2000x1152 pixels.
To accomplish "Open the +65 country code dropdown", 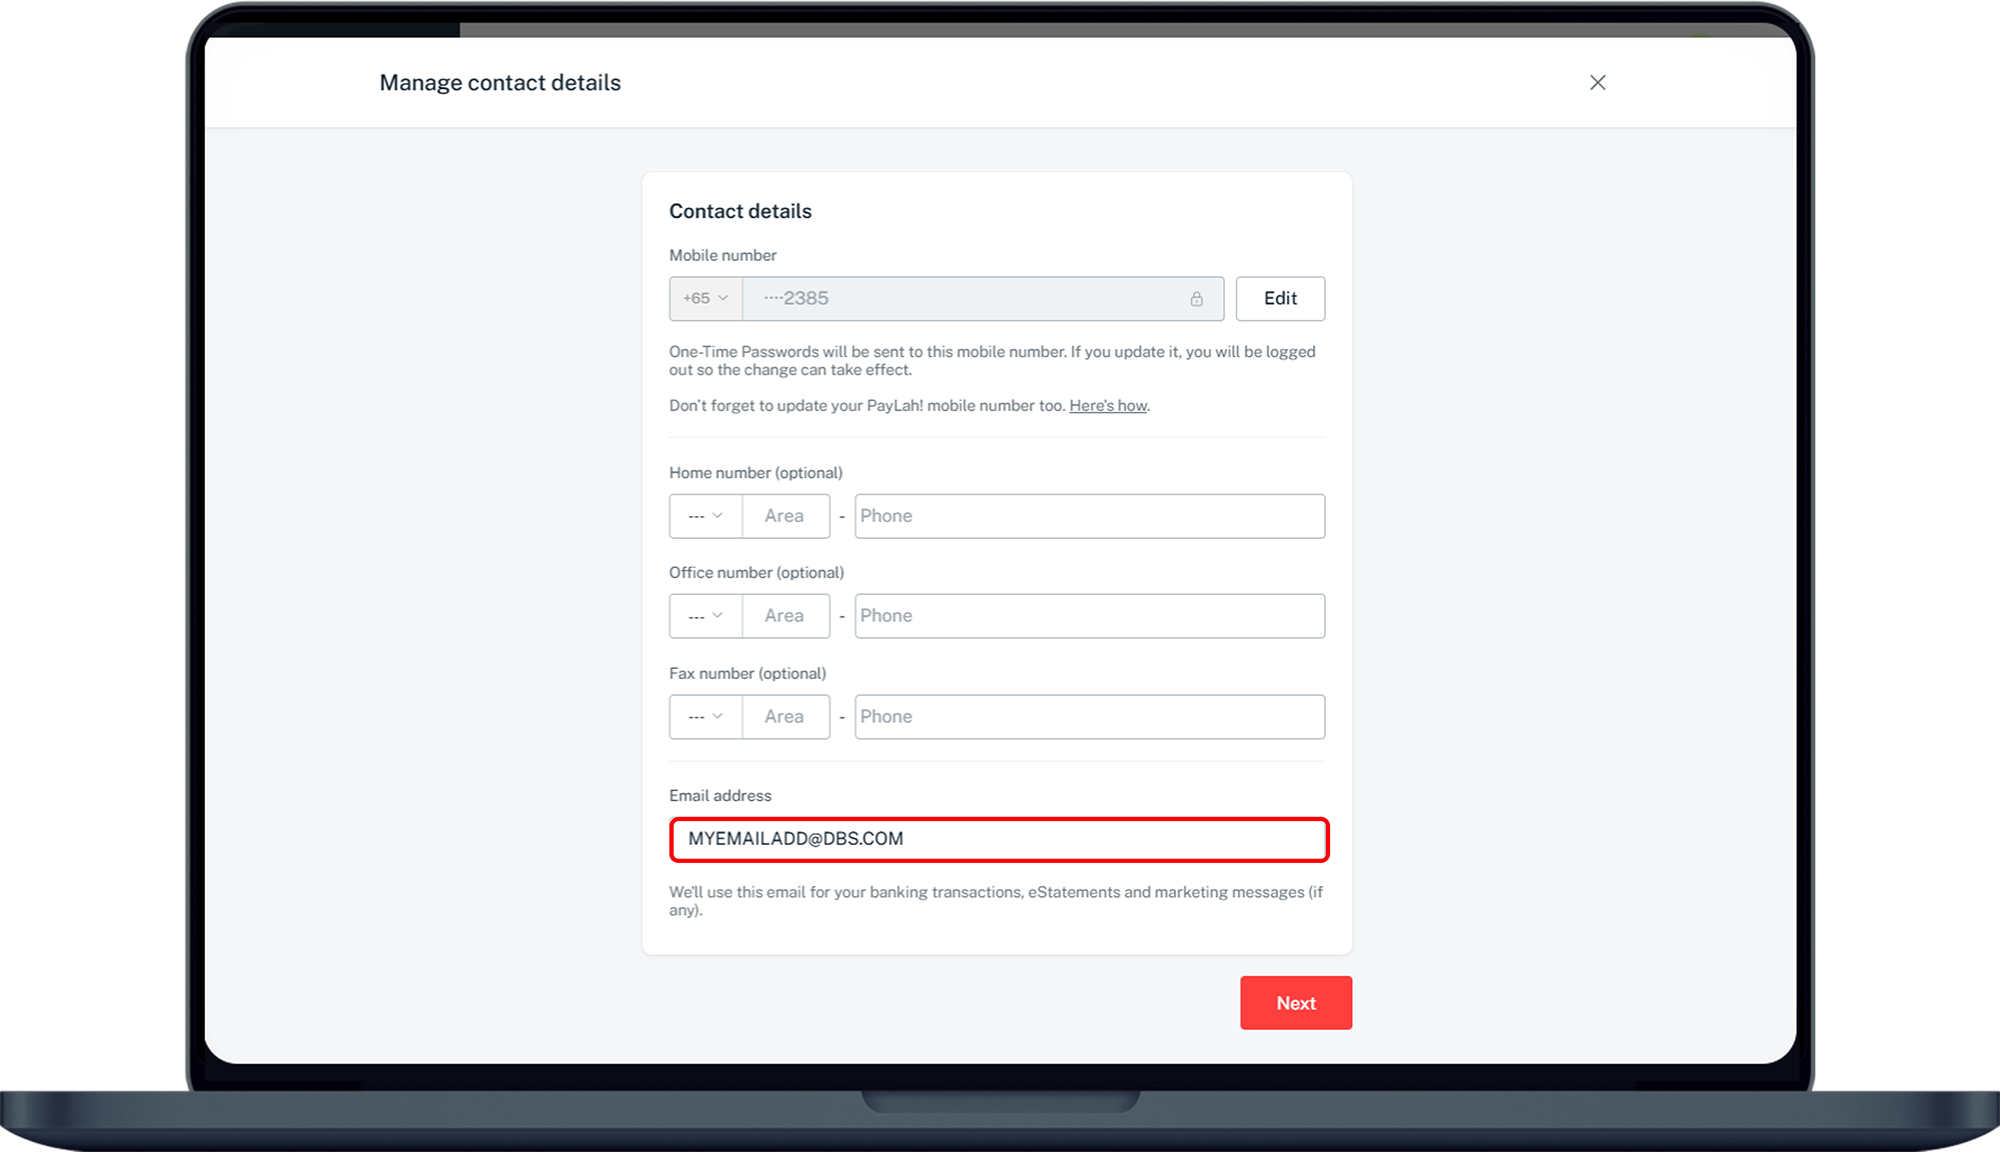I will point(704,298).
